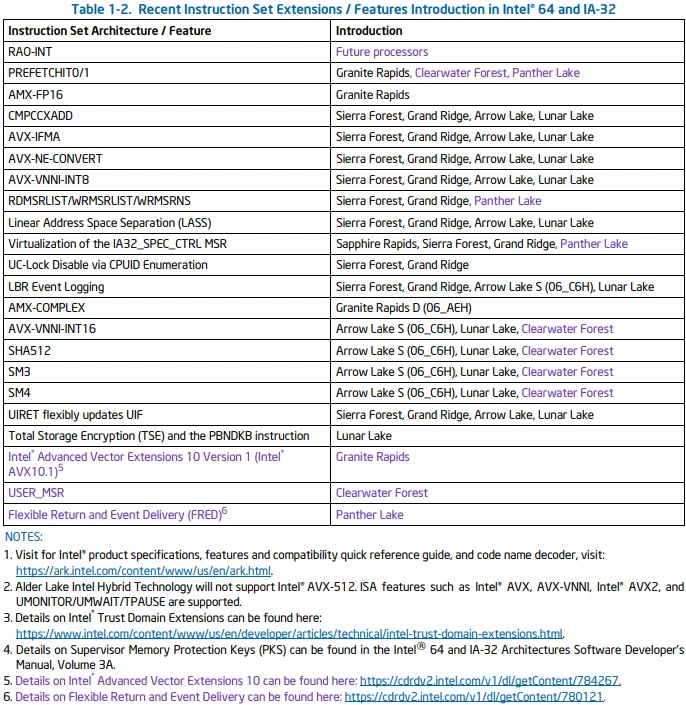686x705 pixels.
Task: Click the 'Instruction Set Architecture / Feature' header
Action: pos(110,31)
